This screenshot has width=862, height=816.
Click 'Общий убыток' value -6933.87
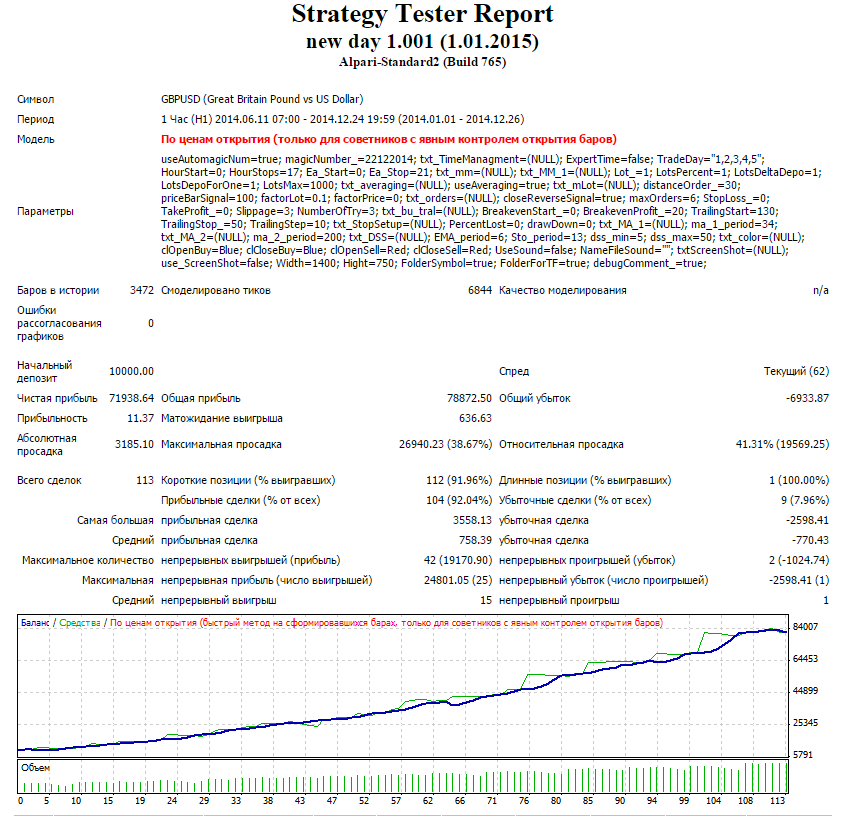click(x=807, y=398)
